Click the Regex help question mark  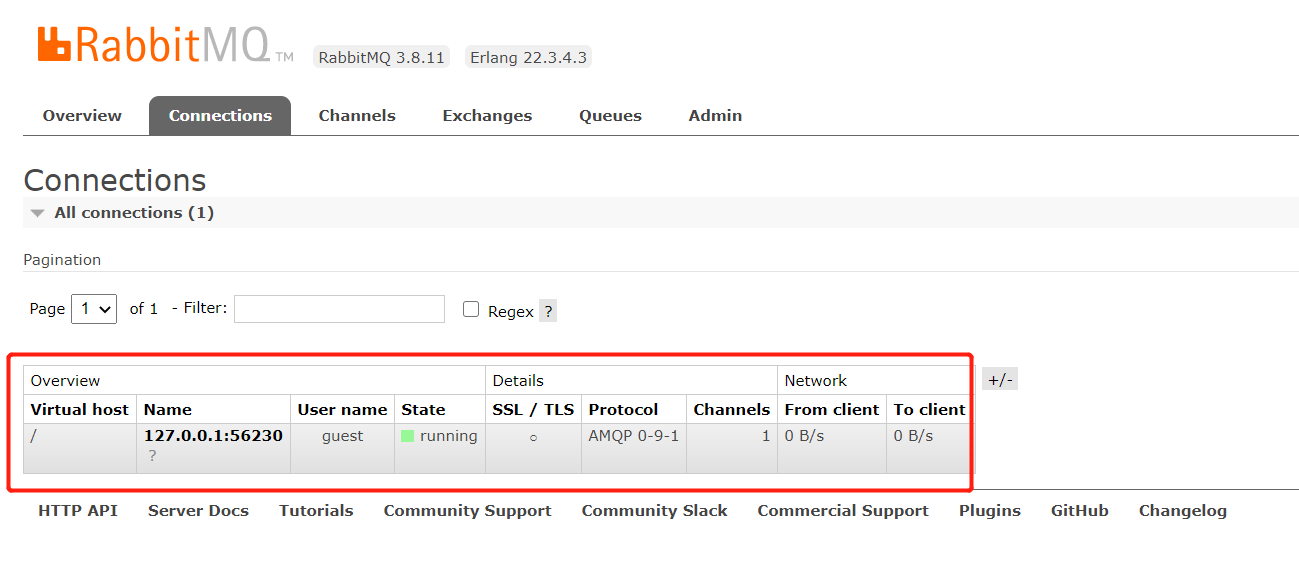point(548,311)
